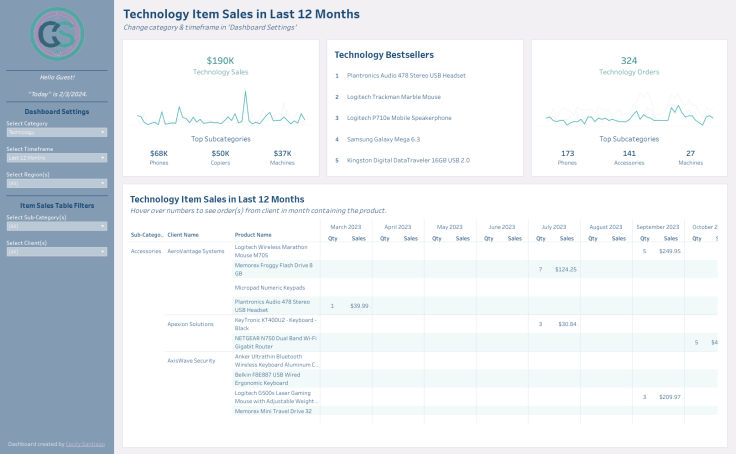Click the 141 Accessories orders figure
The width and height of the screenshot is (736, 454).
pyautogui.click(x=629, y=153)
